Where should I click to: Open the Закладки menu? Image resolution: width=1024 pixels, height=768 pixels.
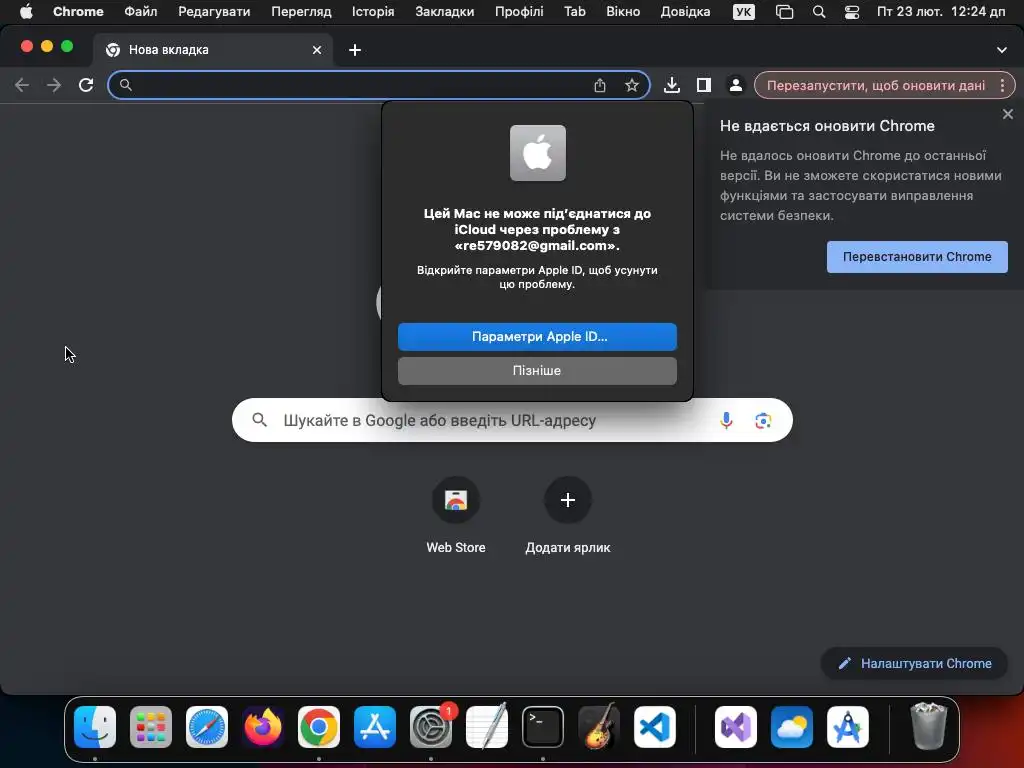445,12
